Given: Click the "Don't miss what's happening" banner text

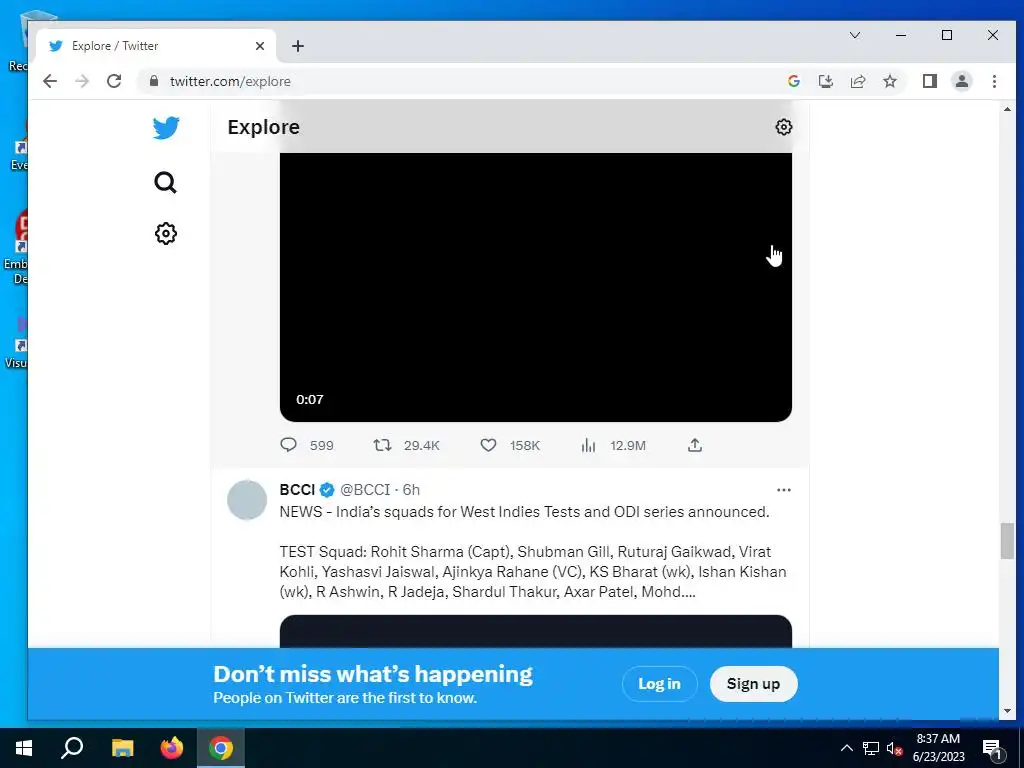Looking at the screenshot, I should pyautogui.click(x=373, y=674).
